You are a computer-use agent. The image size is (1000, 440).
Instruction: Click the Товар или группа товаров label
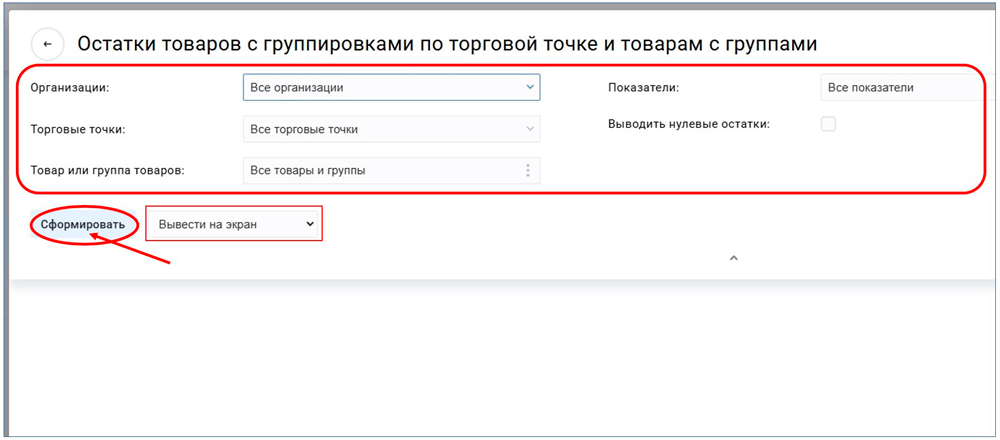point(108,170)
